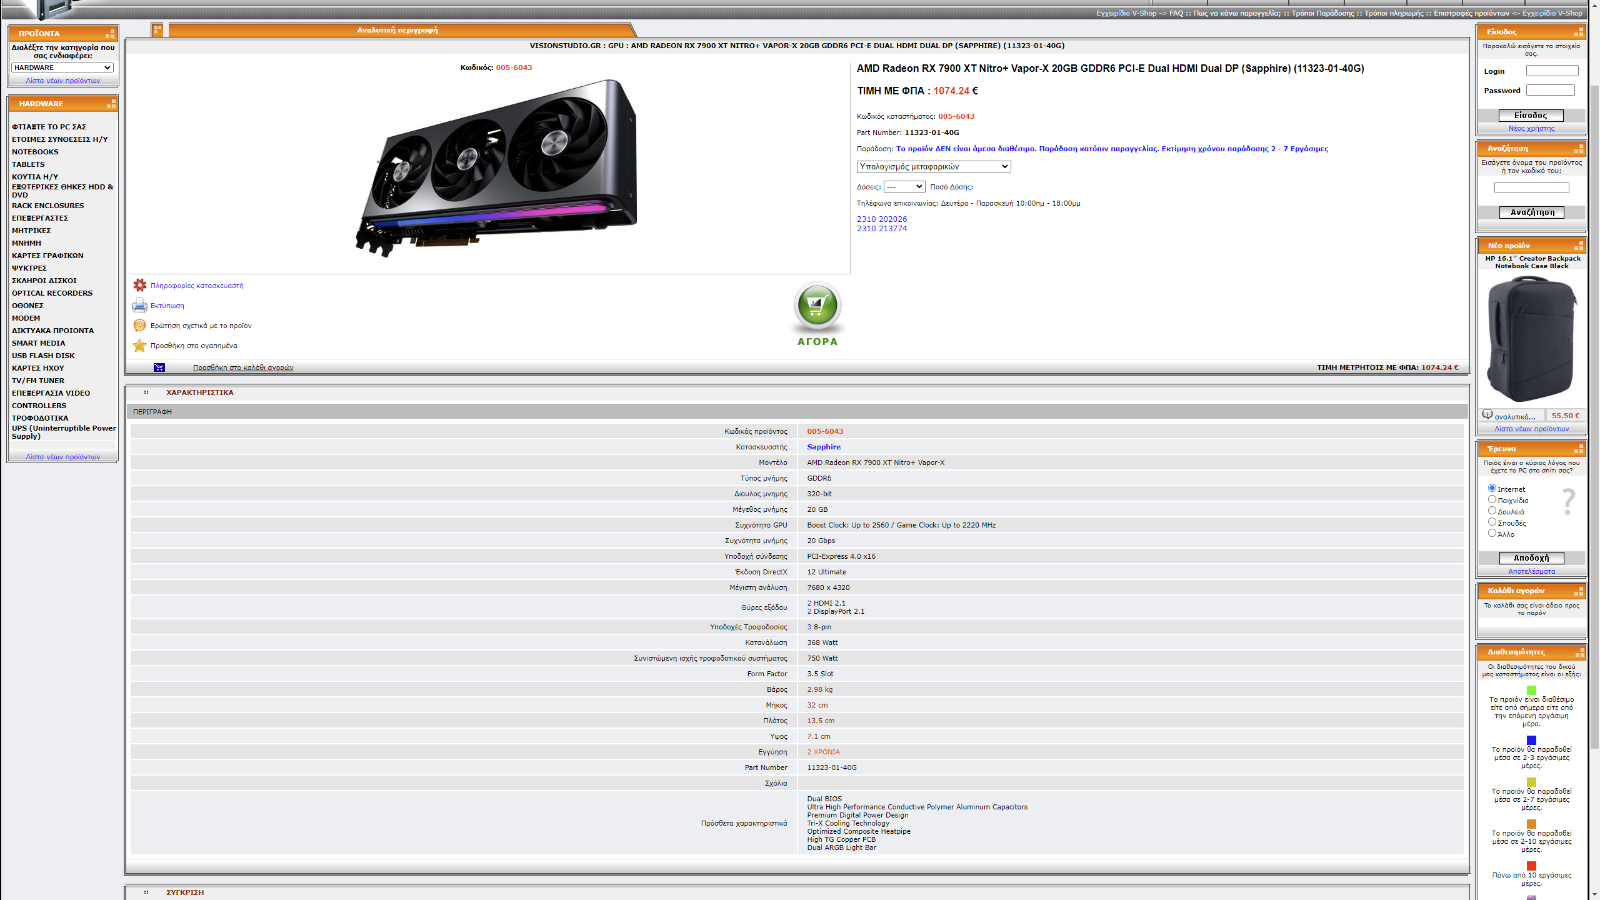Viewport: 1600px width, 900px height.
Task: Click the 2 ΧΡΟΝΙΑ warranty value
Action: [x=823, y=752]
